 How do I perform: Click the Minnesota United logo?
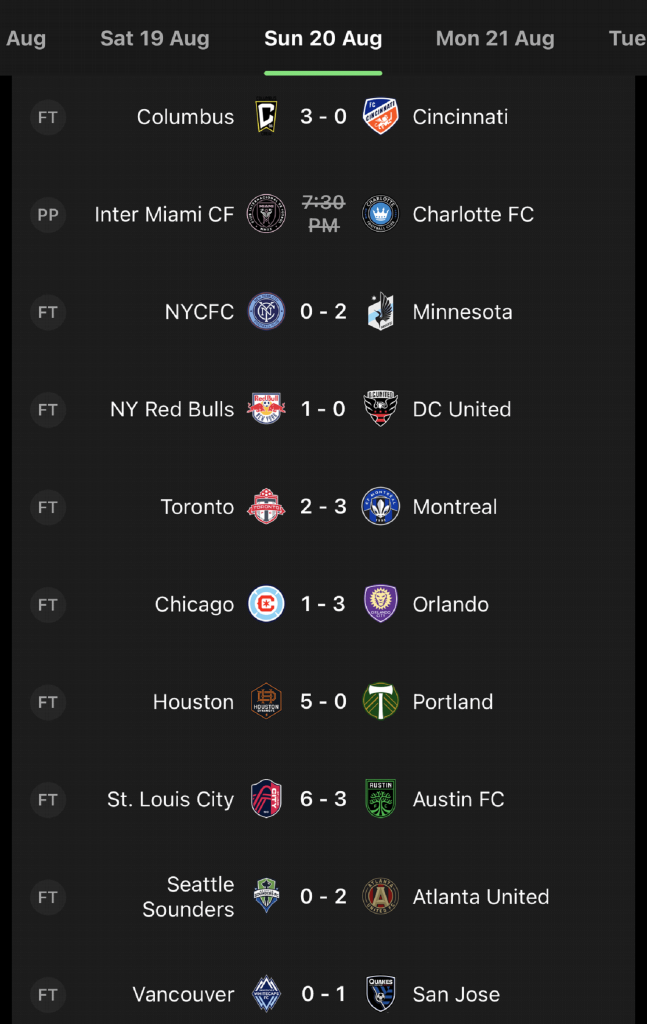(381, 312)
